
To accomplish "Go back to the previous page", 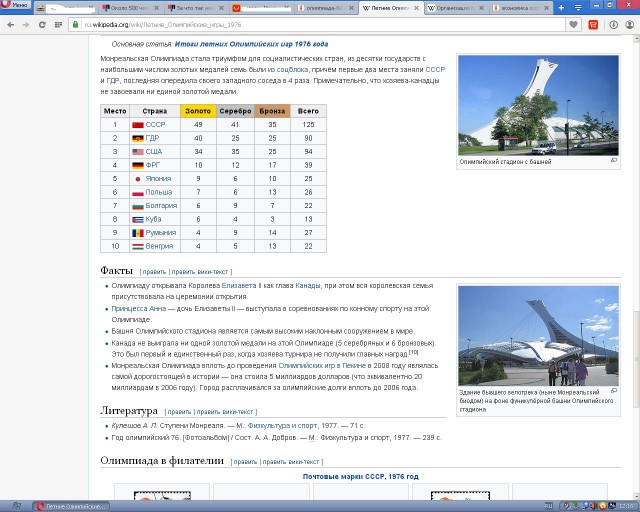I will coord(11,25).
